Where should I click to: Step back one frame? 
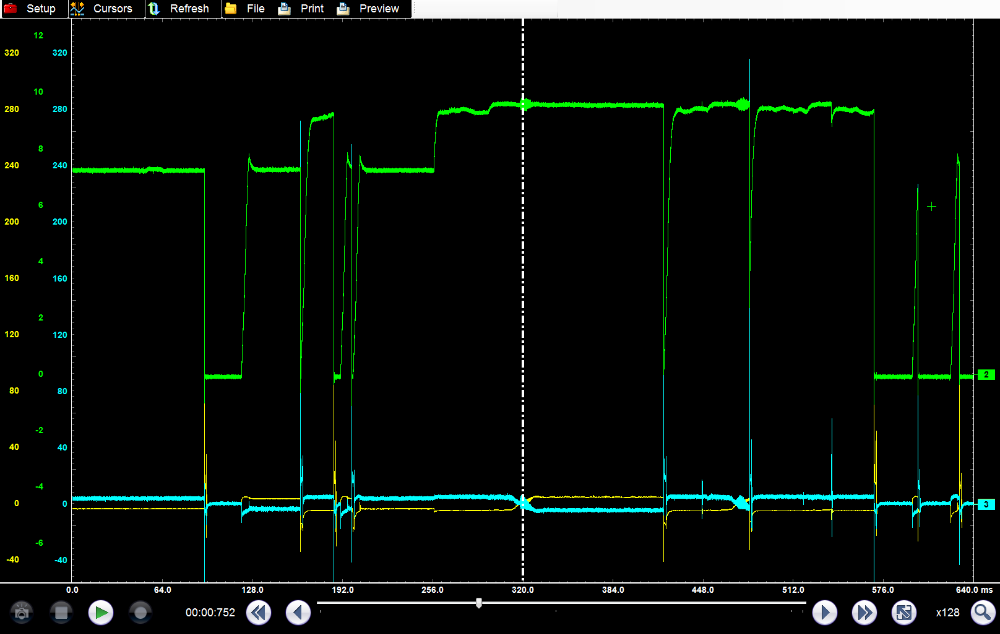(298, 612)
